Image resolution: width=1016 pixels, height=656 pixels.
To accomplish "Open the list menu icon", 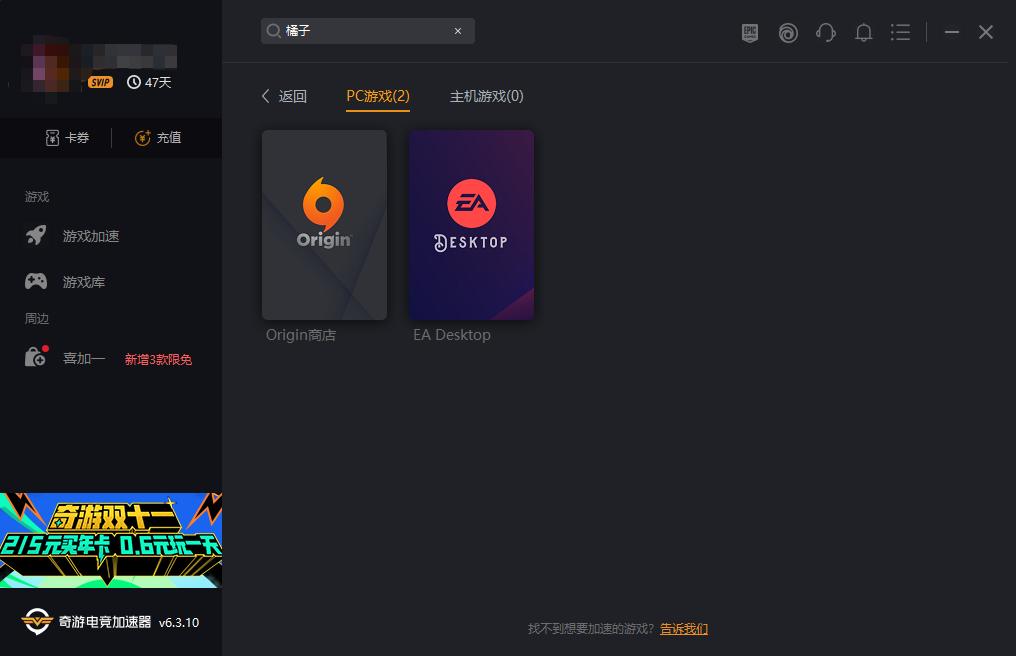I will click(x=900, y=32).
